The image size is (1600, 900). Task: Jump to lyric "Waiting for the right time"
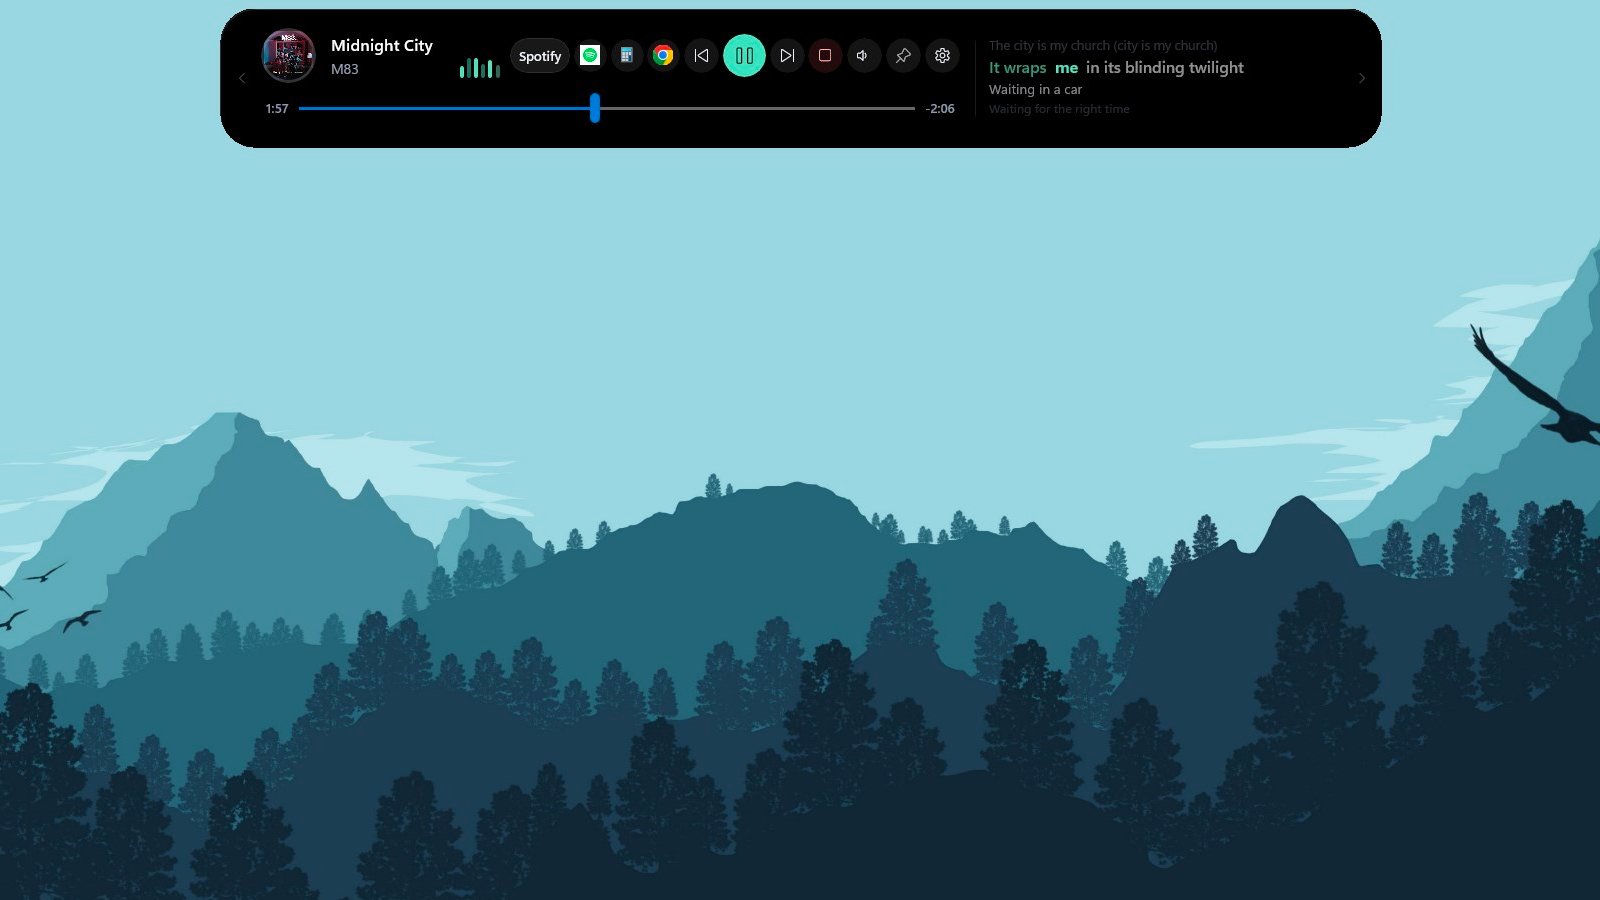(x=1059, y=109)
